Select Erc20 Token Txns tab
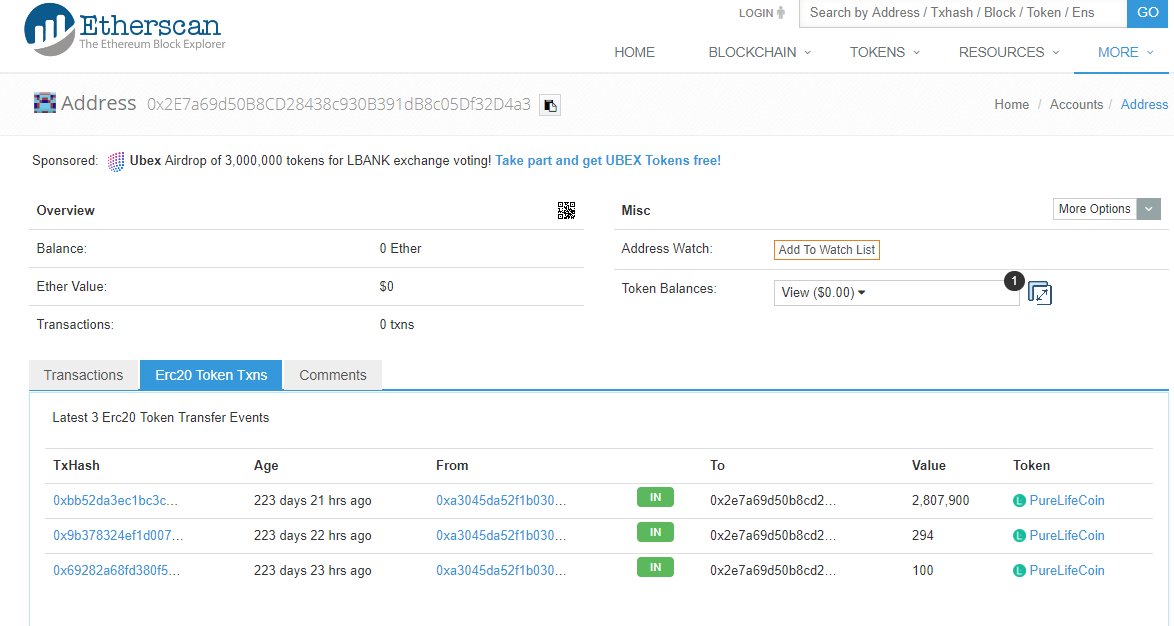Viewport: 1174px width, 626px height. coord(211,375)
